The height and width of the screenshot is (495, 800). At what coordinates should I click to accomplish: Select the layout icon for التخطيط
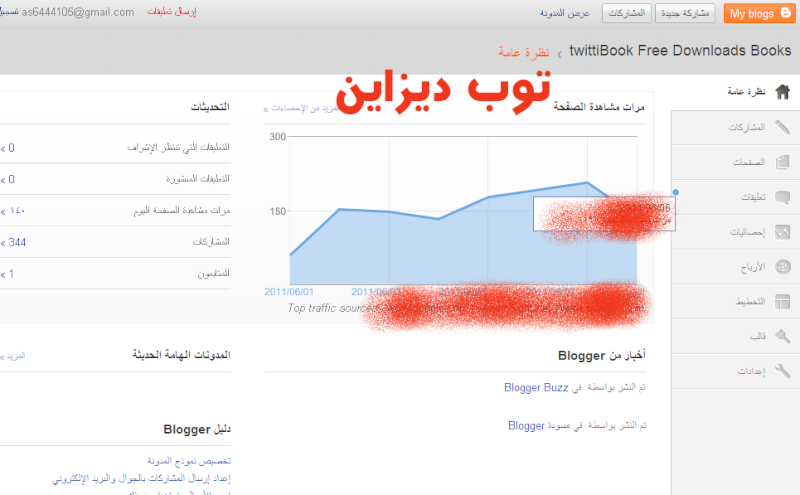coord(782,301)
